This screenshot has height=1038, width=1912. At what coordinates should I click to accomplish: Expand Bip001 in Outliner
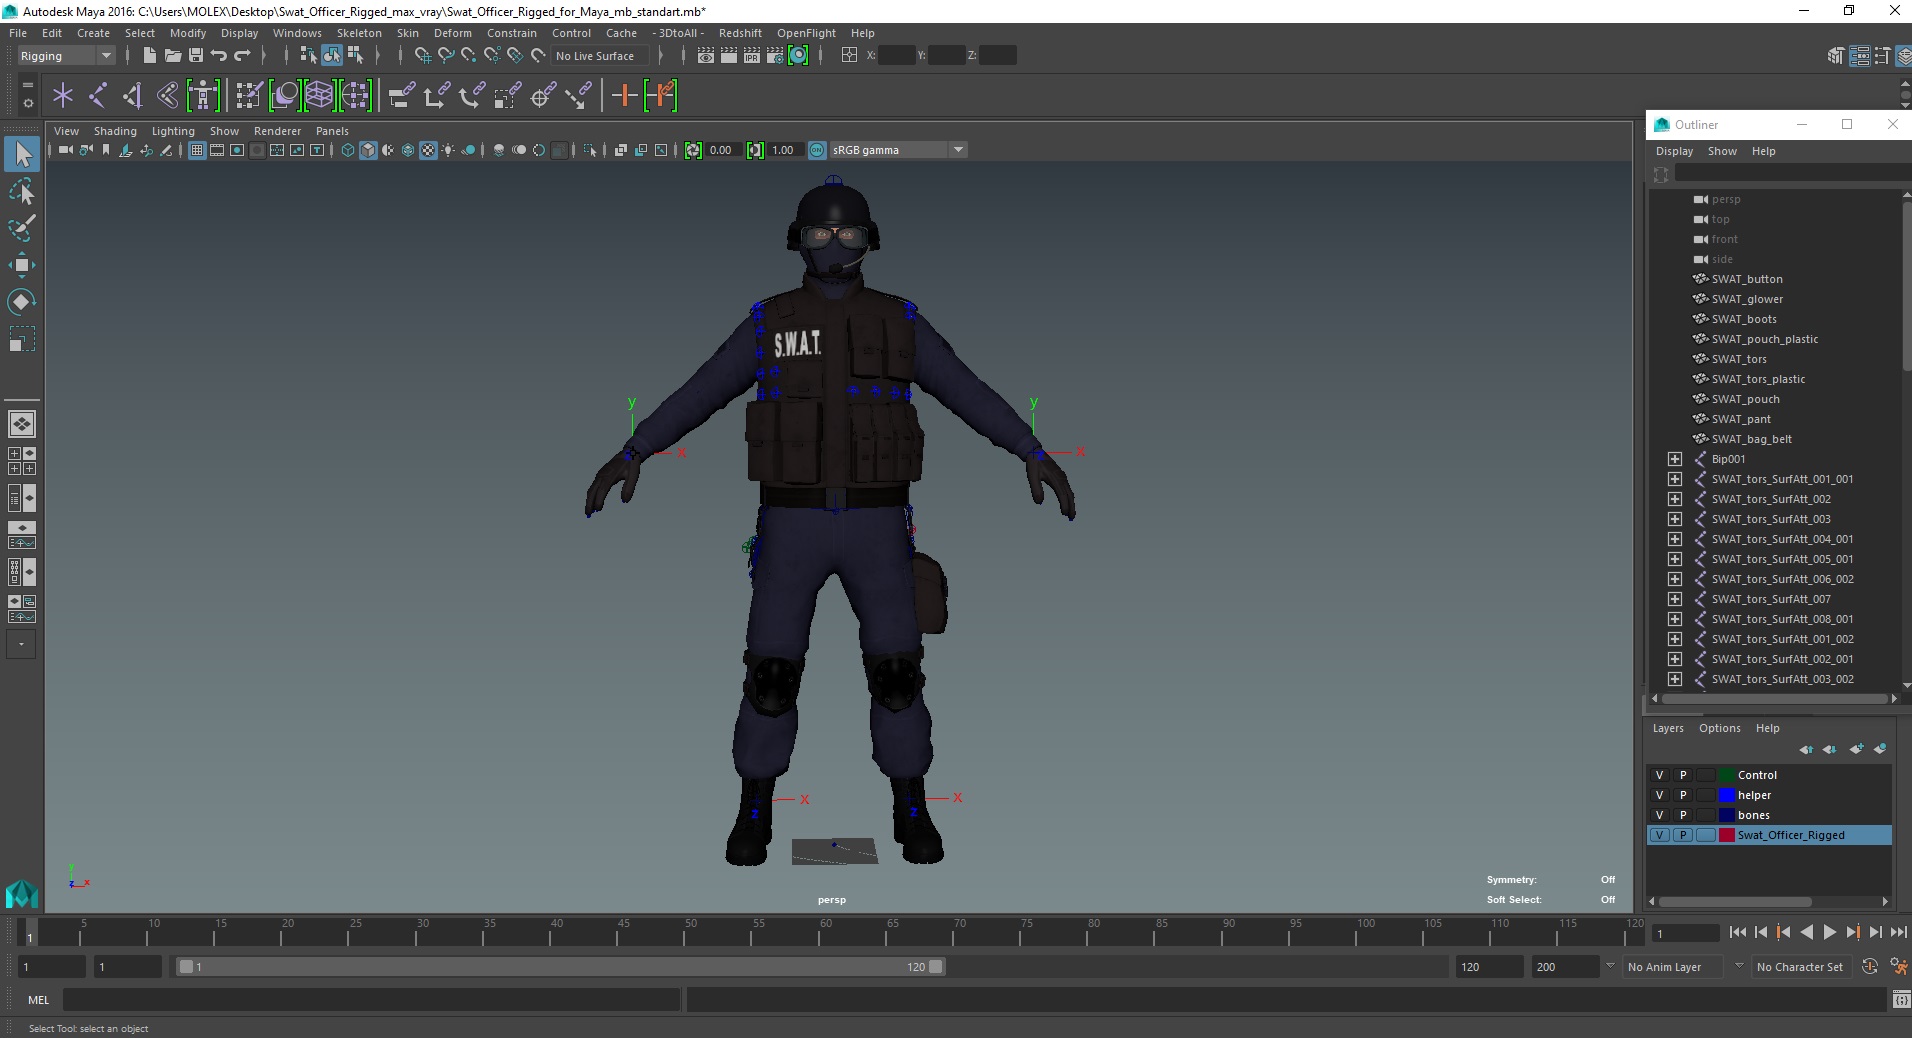click(1675, 459)
